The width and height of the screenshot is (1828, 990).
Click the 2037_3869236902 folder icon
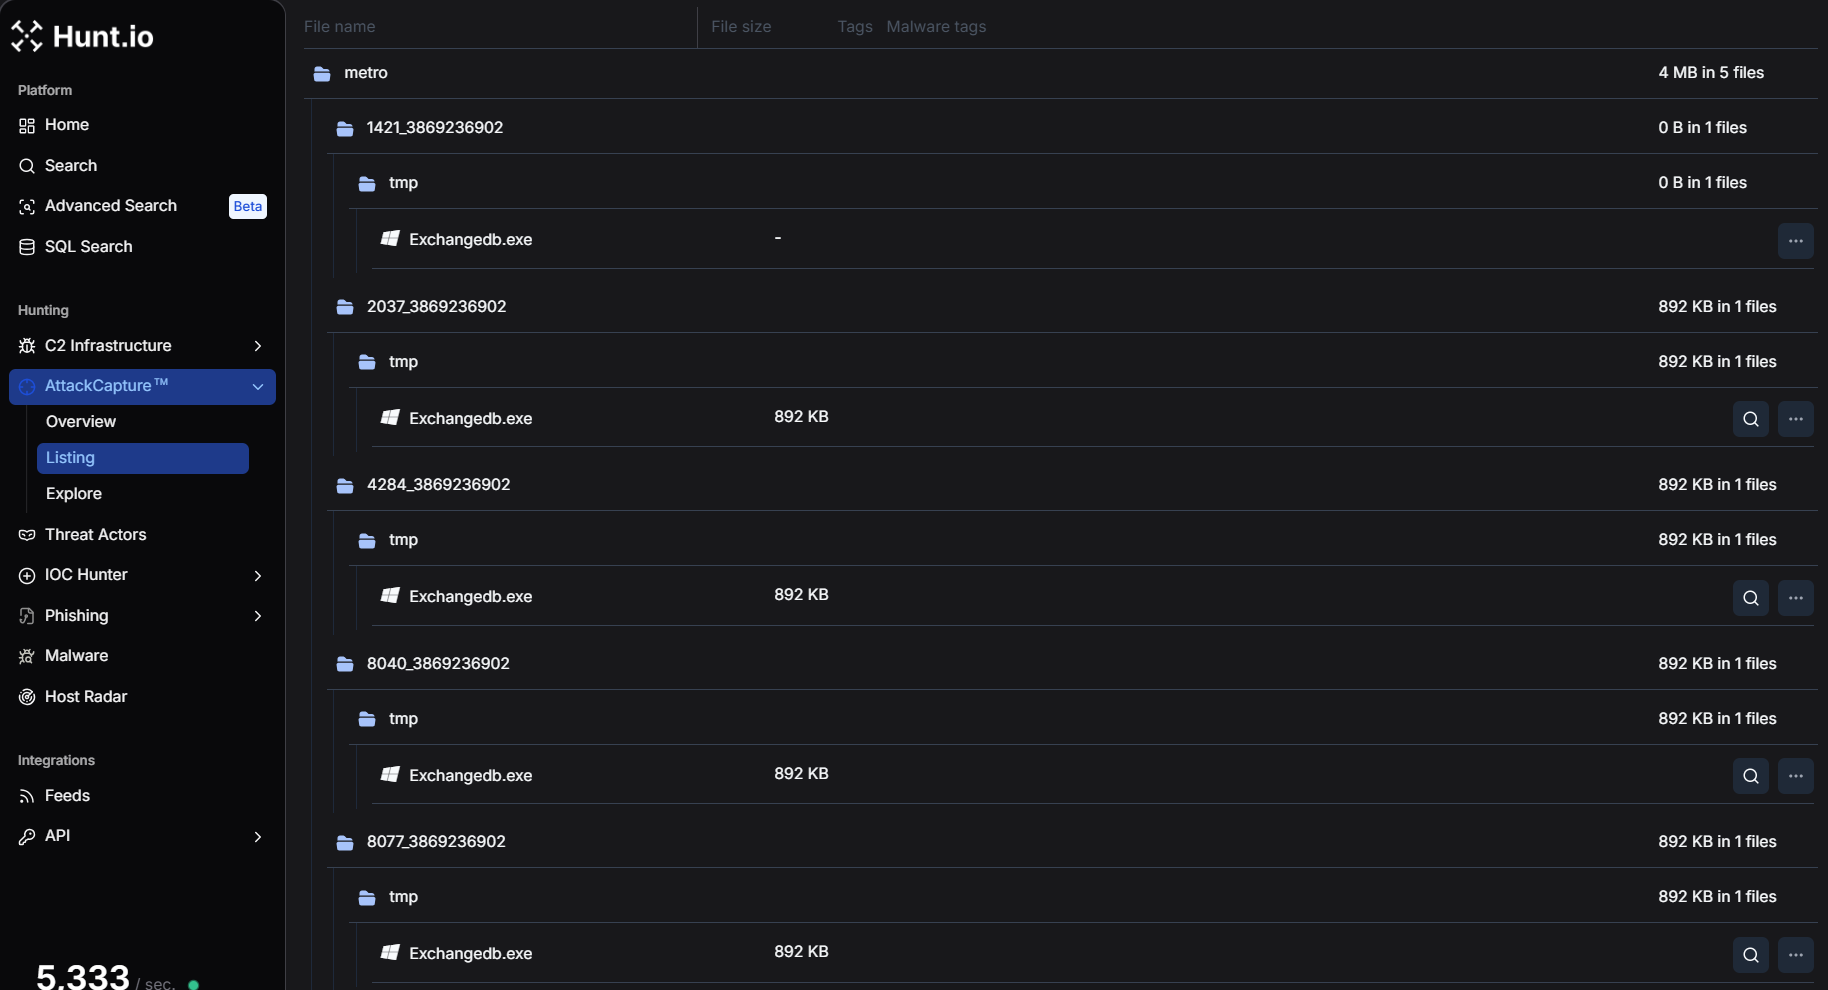click(345, 307)
